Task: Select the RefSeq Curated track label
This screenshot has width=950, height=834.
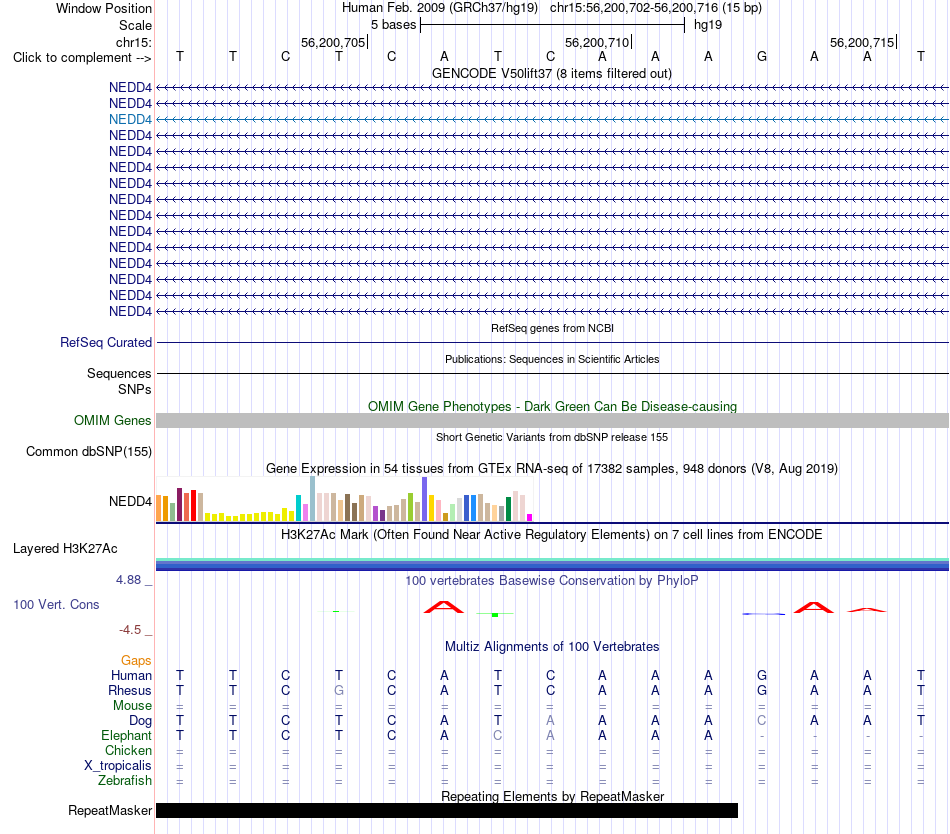Action: click(x=106, y=342)
